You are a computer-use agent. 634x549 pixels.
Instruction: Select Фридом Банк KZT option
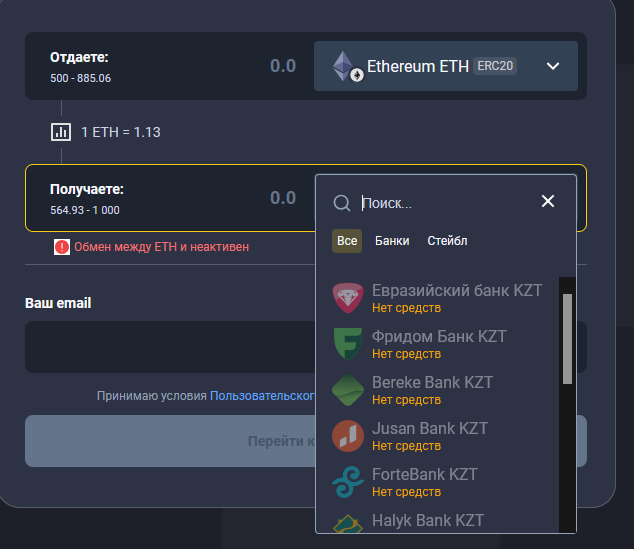(439, 337)
